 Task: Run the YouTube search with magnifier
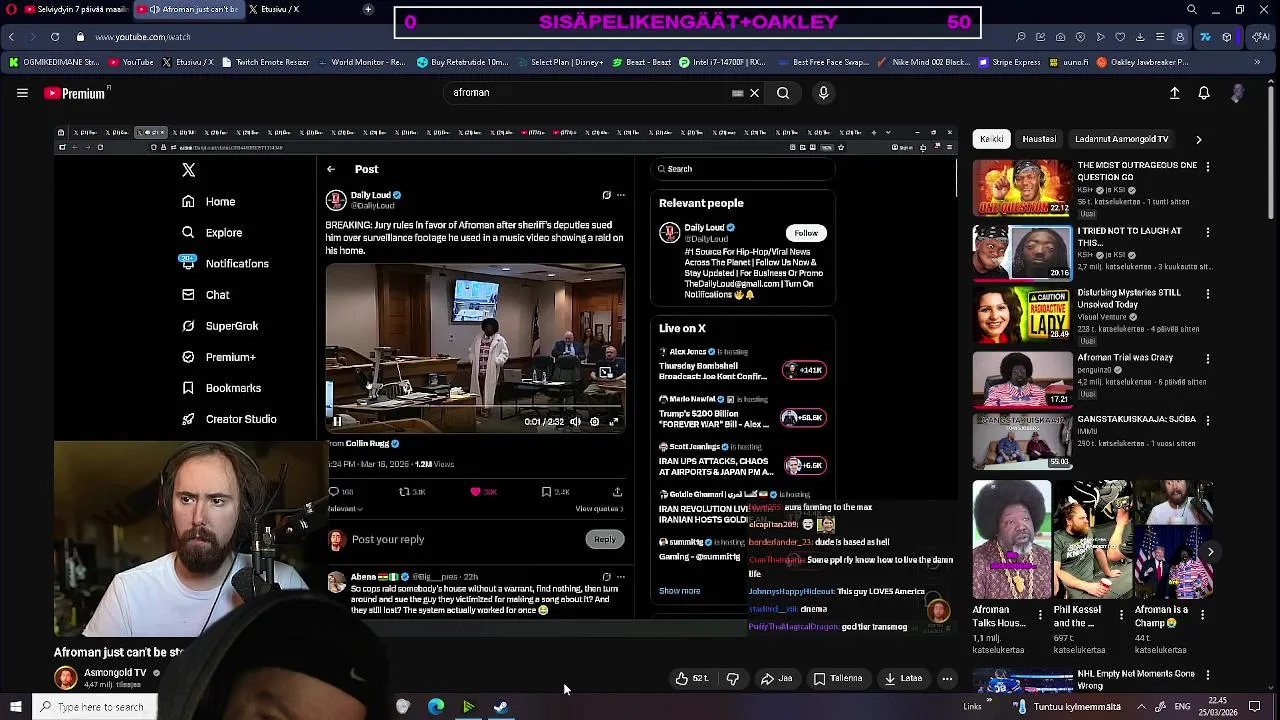pos(783,93)
